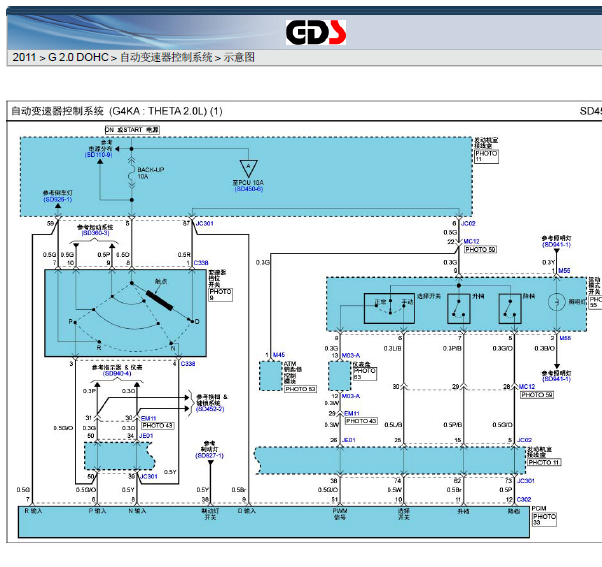Click the C338 connector label at pin 4
Image resolution: width=602 pixels, height=567 pixels.
click(188, 364)
